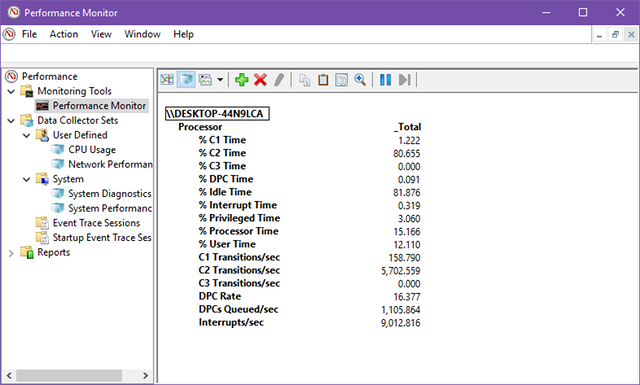Image resolution: width=640 pixels, height=385 pixels.
Task: Collapse the Monitoring Tools node
Action: coord(11,91)
